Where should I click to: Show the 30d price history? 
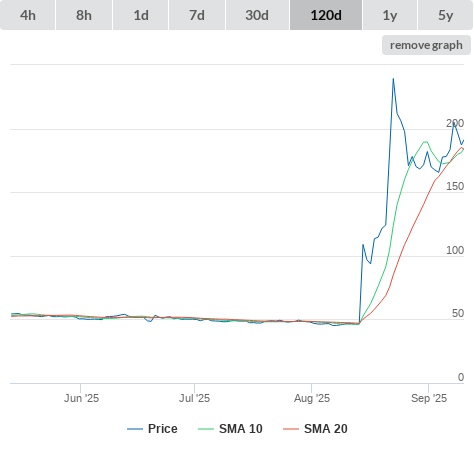coord(257,15)
